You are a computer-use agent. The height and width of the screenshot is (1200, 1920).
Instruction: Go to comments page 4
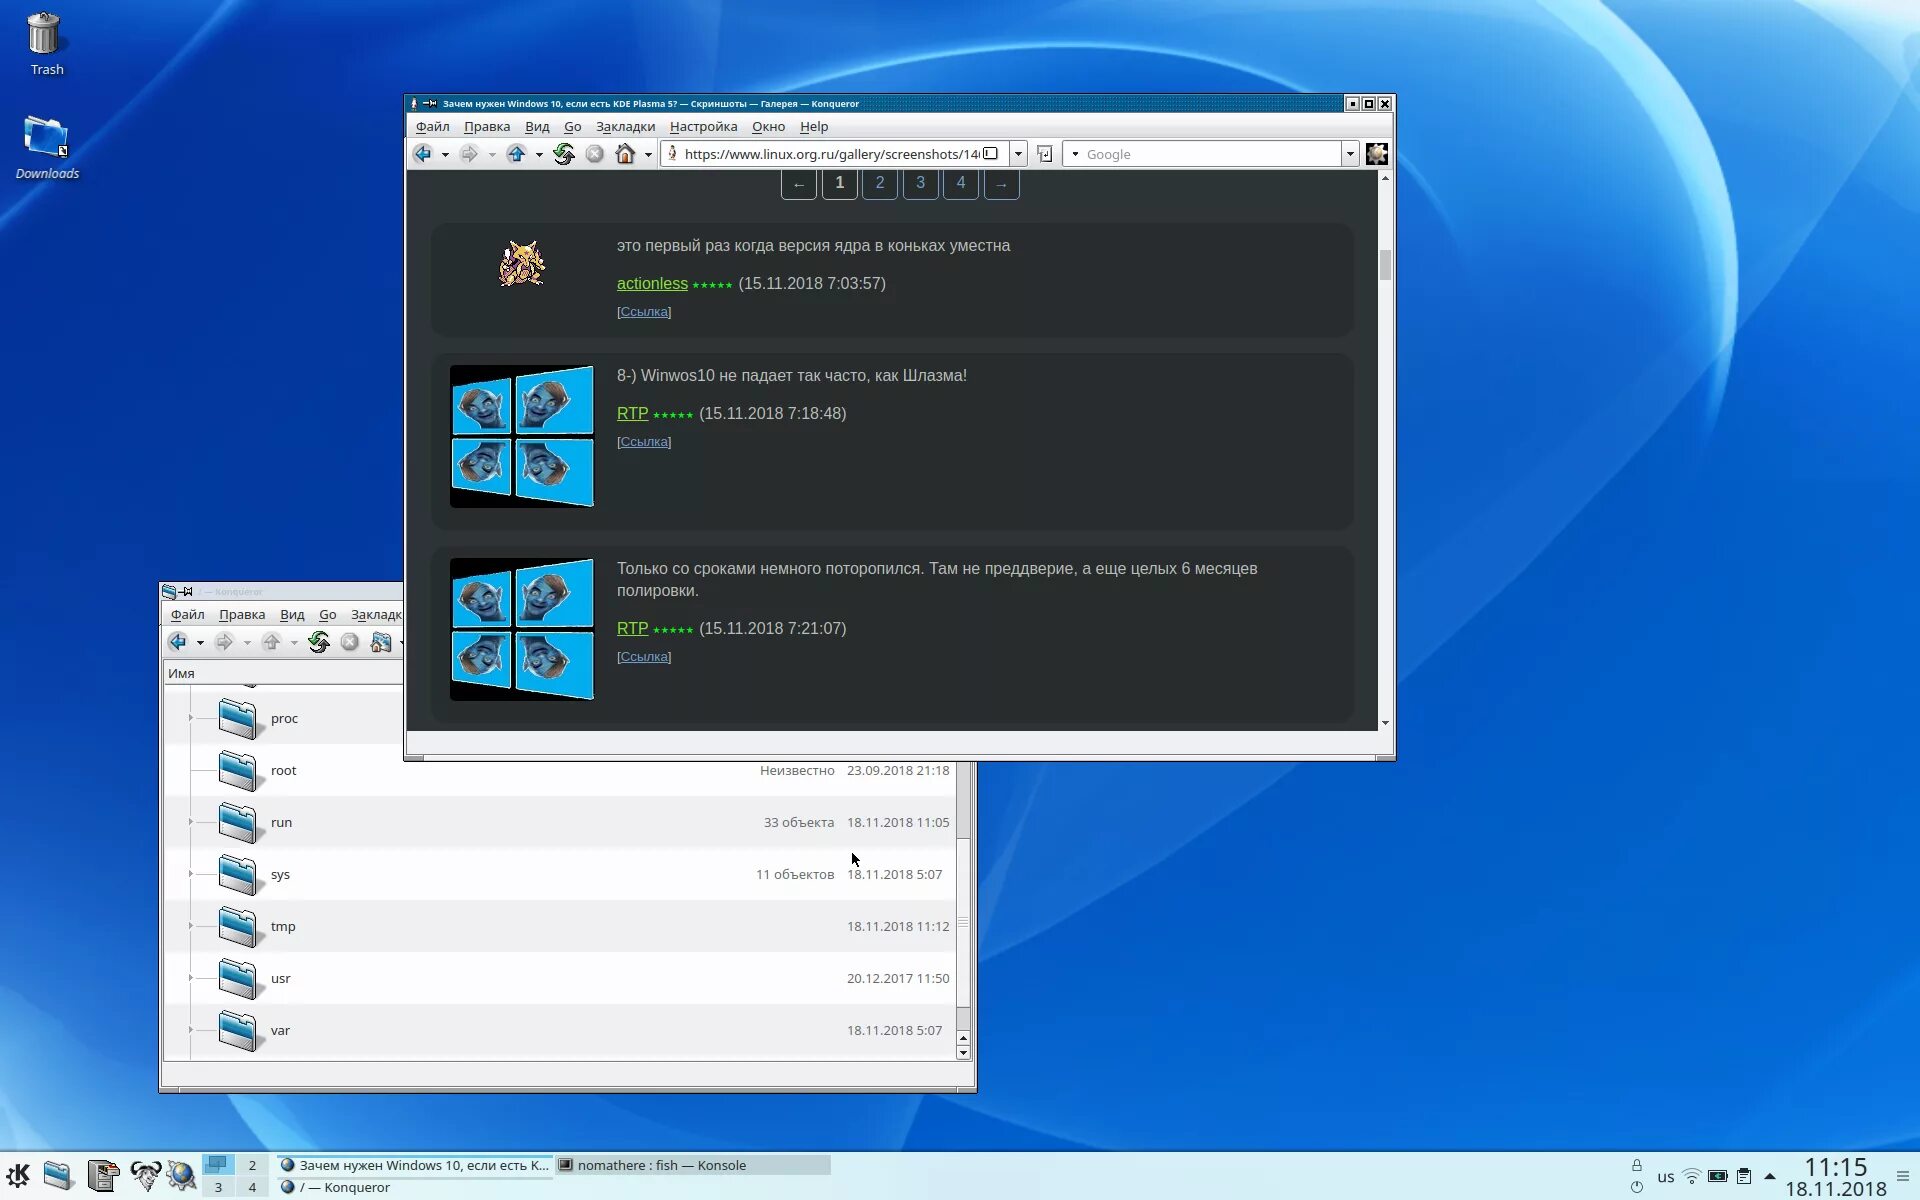point(961,183)
